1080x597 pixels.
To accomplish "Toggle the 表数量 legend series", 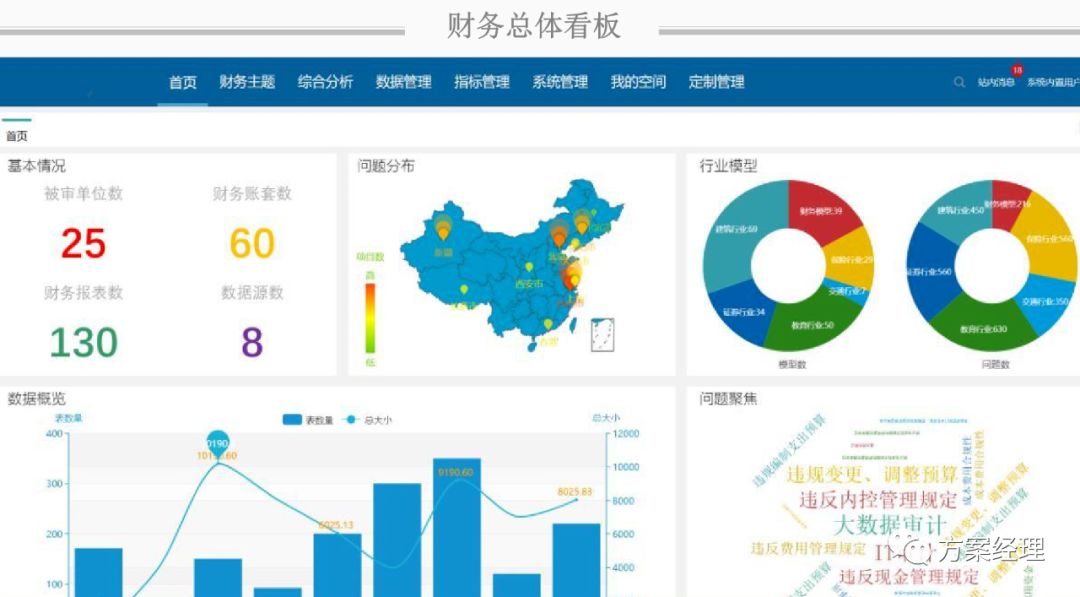I will tap(308, 419).
